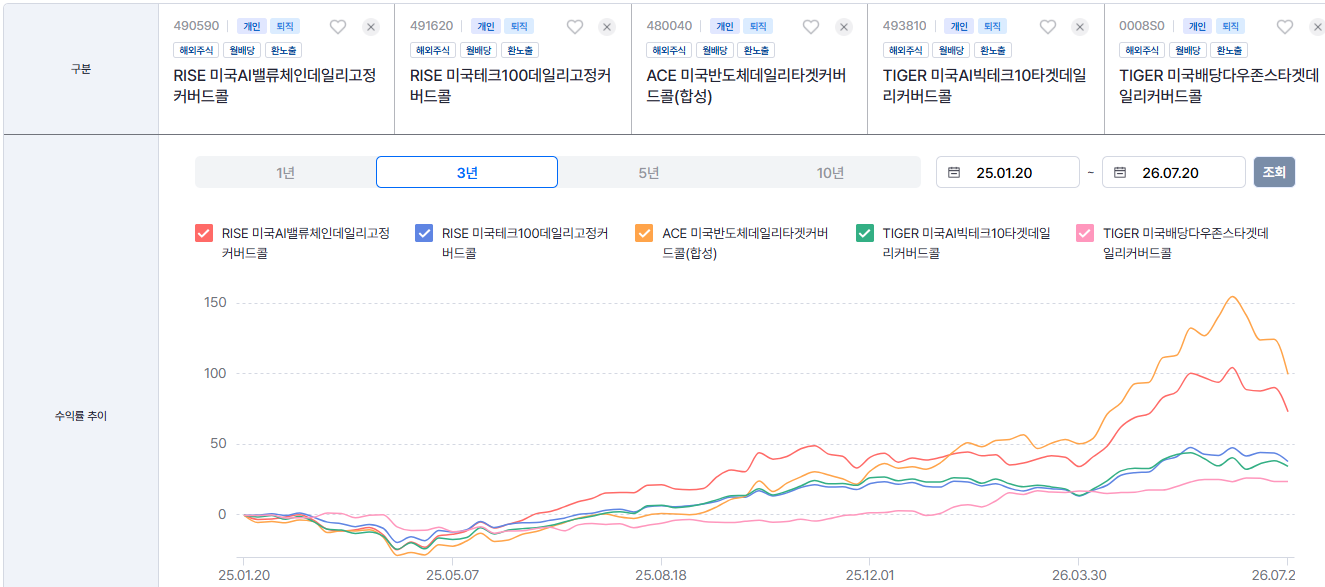Select the 3년 period tab
The width and height of the screenshot is (1325, 587).
pyautogui.click(x=467, y=172)
